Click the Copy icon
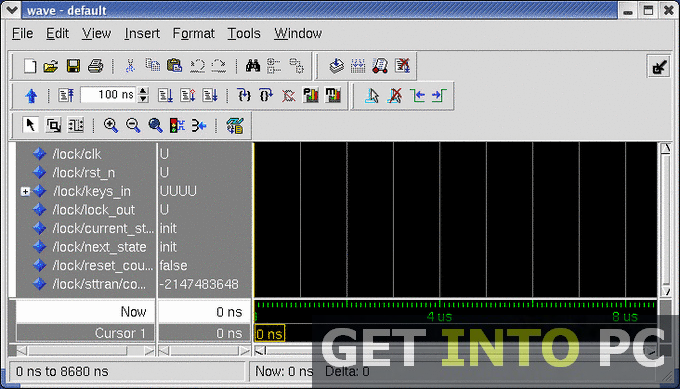This screenshot has width=680, height=389. pos(152,65)
